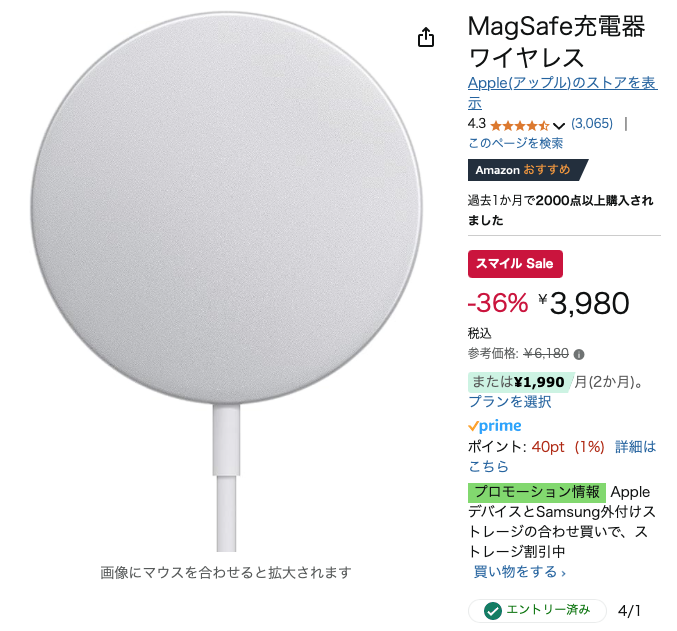Click the red スマイル Sale badge
The height and width of the screenshot is (631, 677).
click(515, 263)
